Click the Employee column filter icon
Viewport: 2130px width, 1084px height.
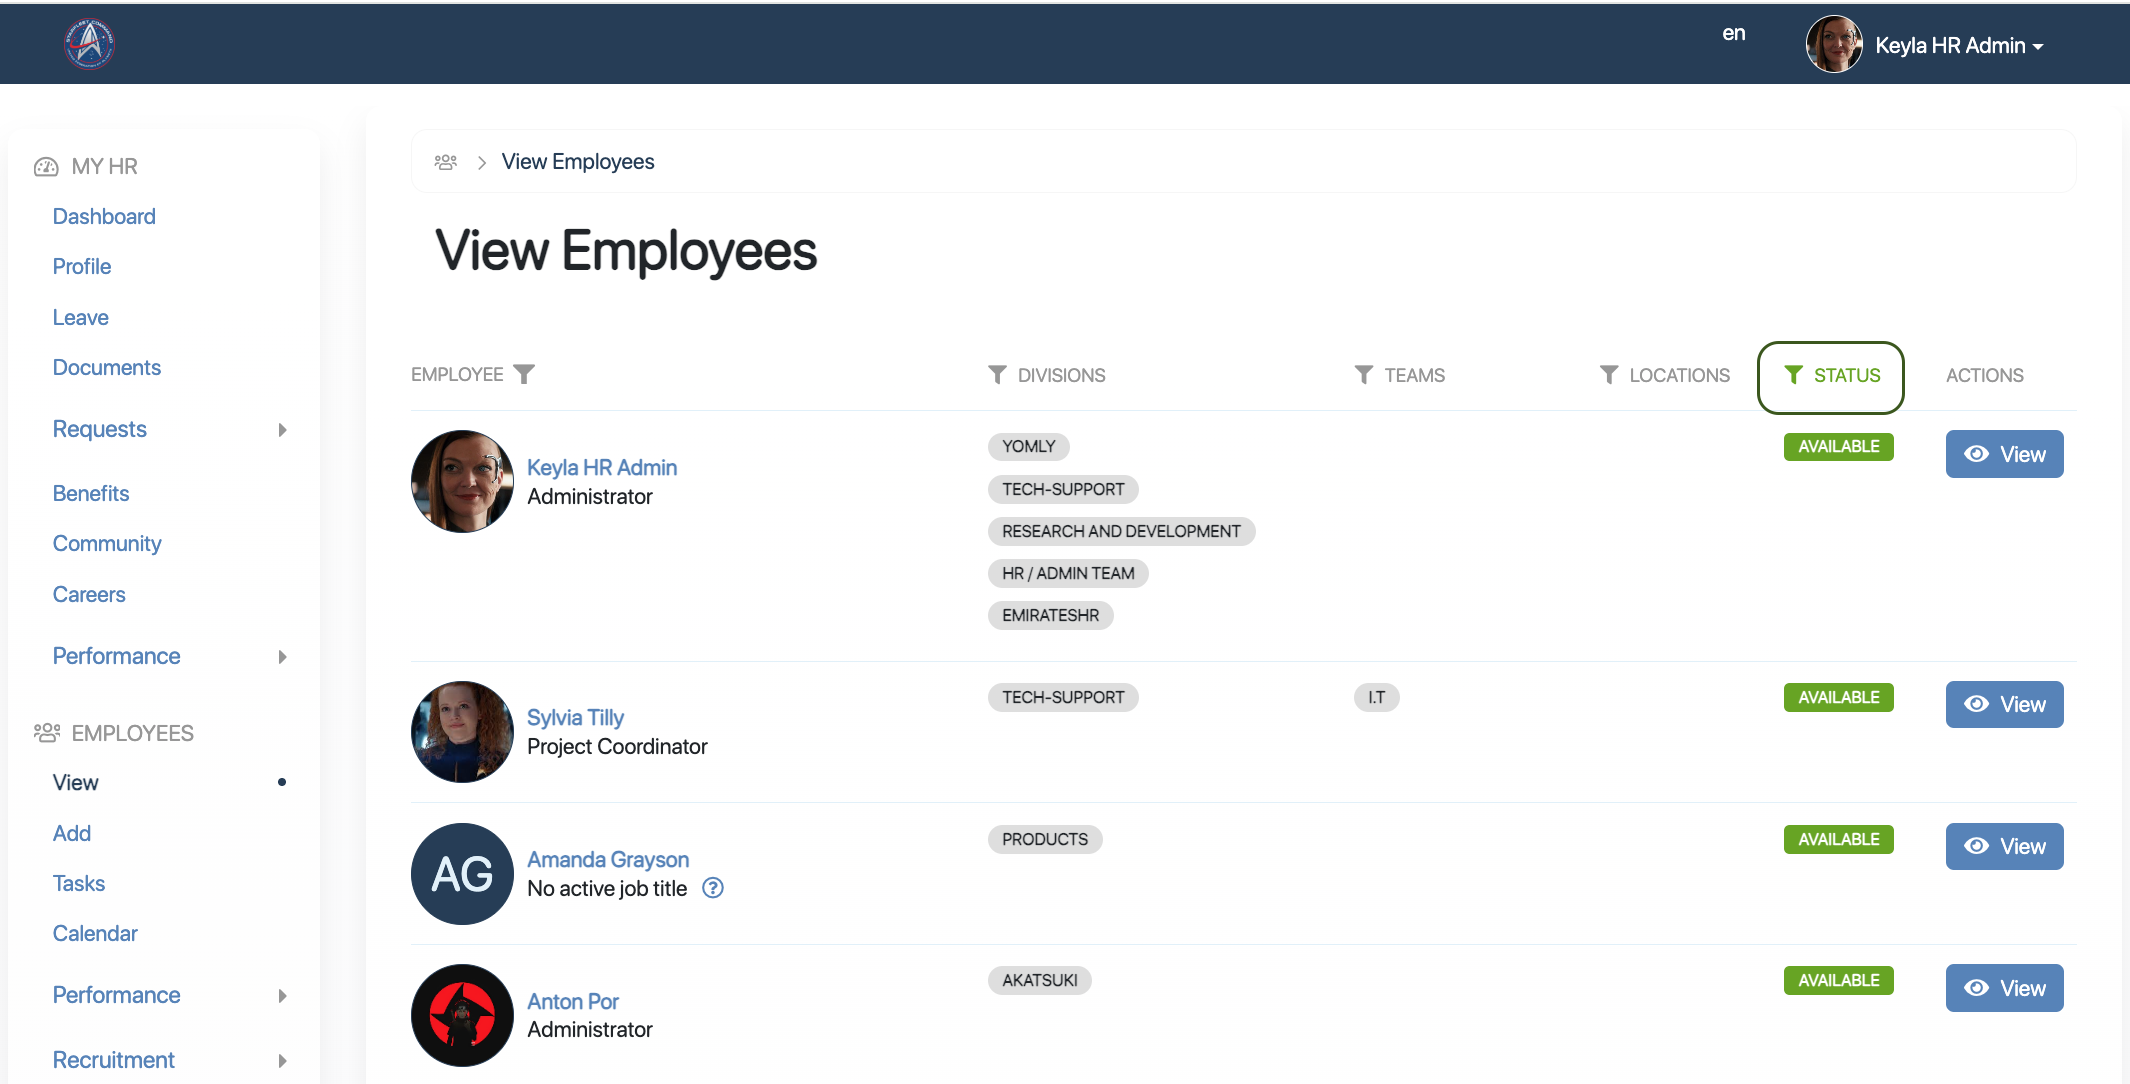coord(524,374)
